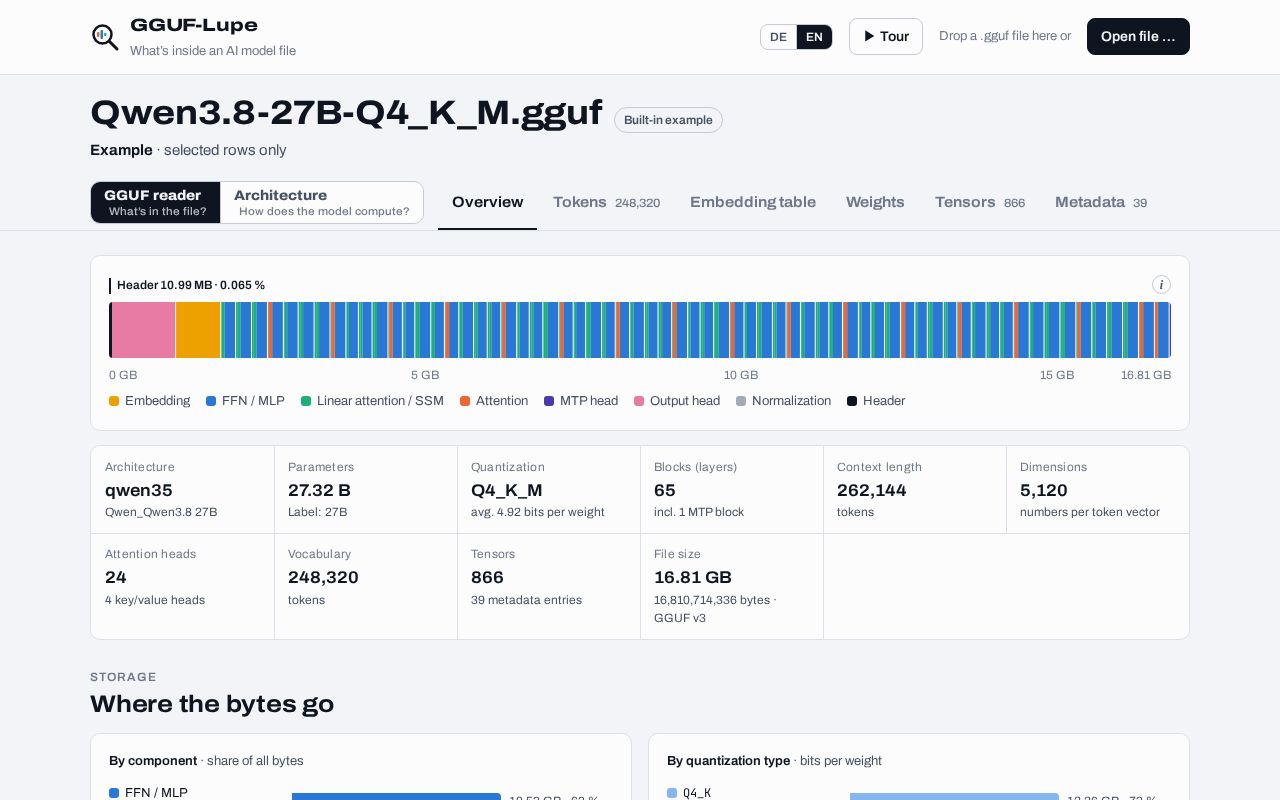Click the Quantization value Q4_K_M
The image size is (1280, 800).
(507, 490)
